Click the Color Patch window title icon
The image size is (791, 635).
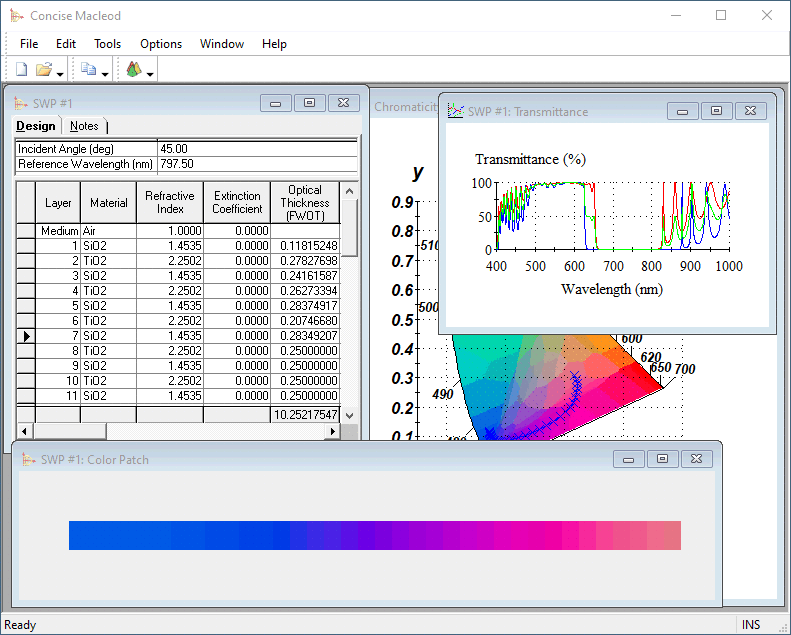point(29,459)
